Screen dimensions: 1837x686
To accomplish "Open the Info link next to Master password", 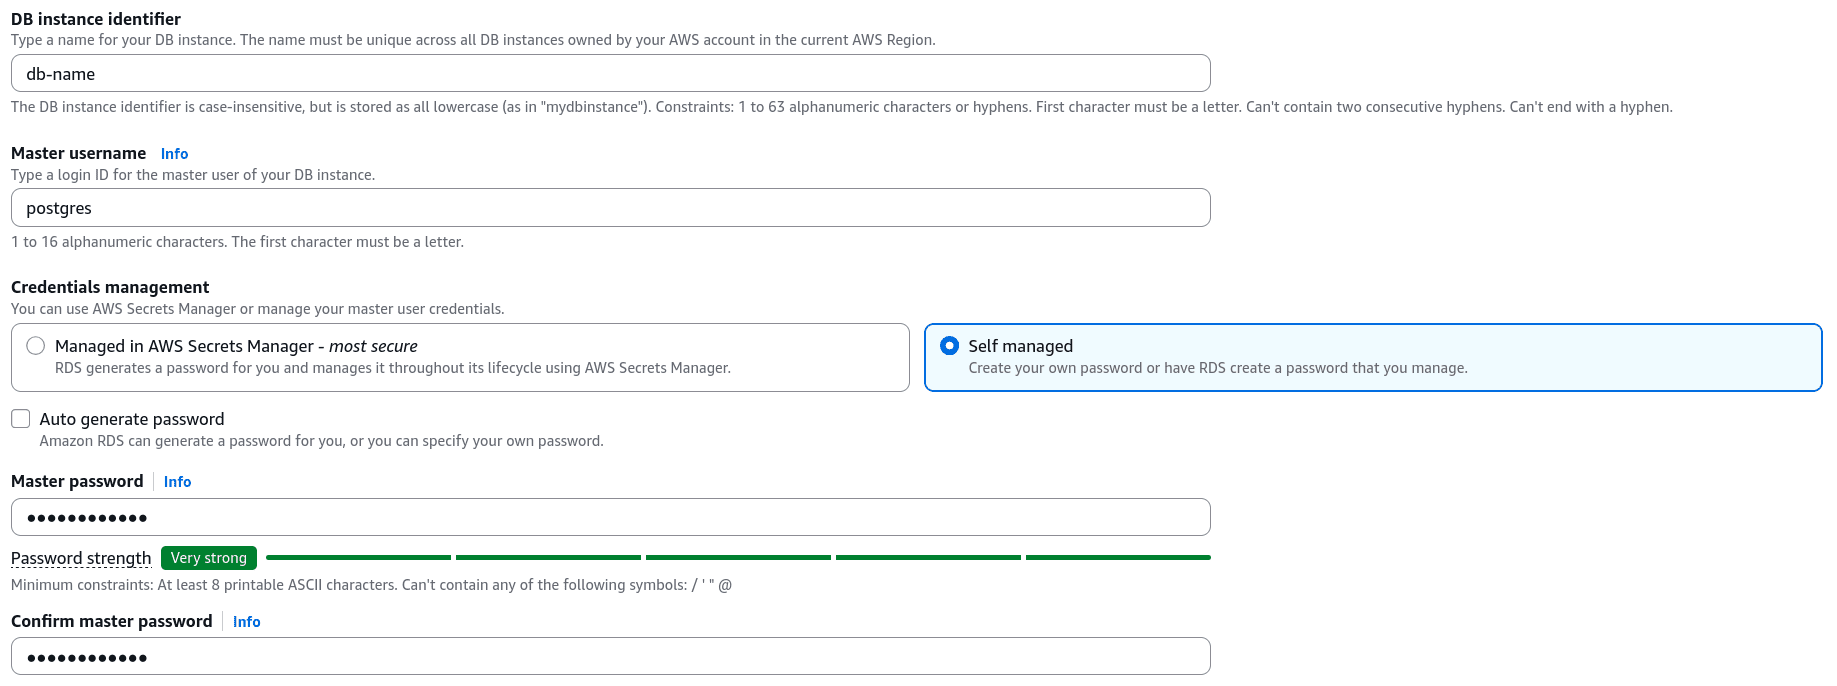I will 177,482.
